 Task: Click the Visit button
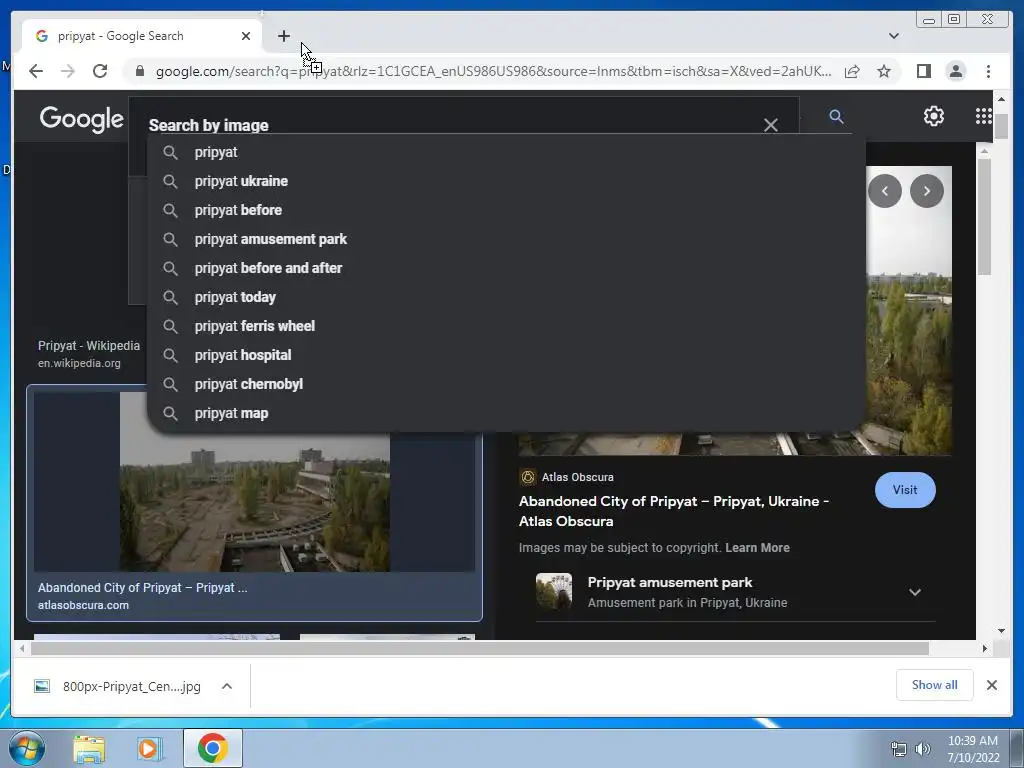click(x=904, y=490)
